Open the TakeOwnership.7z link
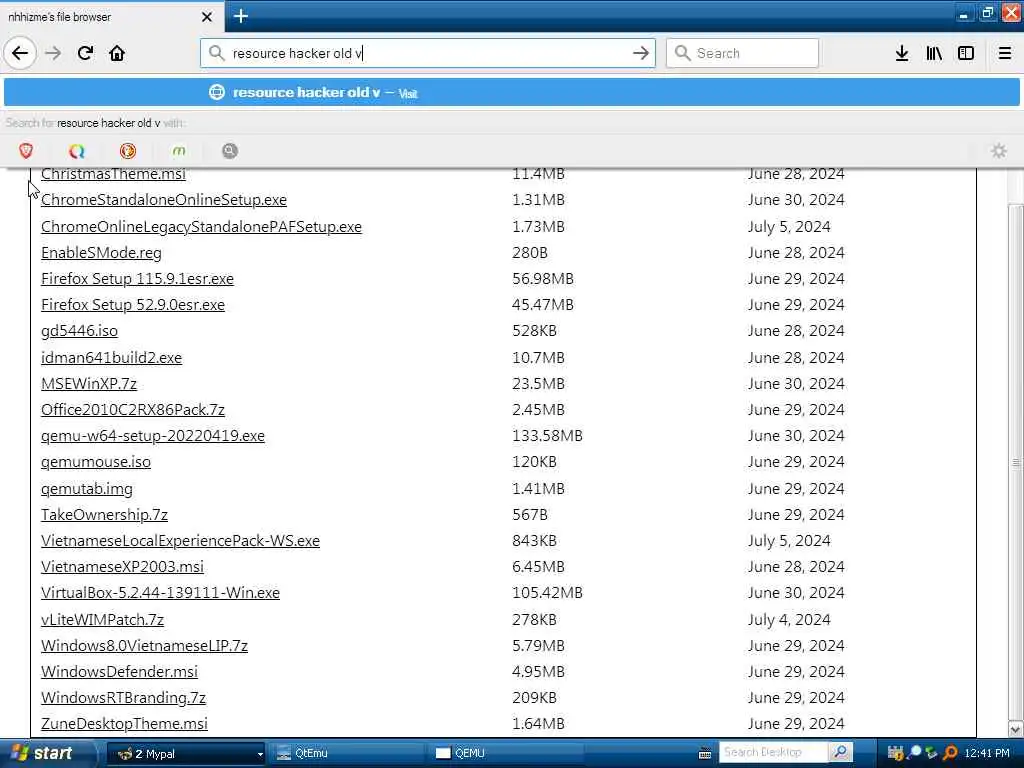The width and height of the screenshot is (1024, 768). point(104,515)
